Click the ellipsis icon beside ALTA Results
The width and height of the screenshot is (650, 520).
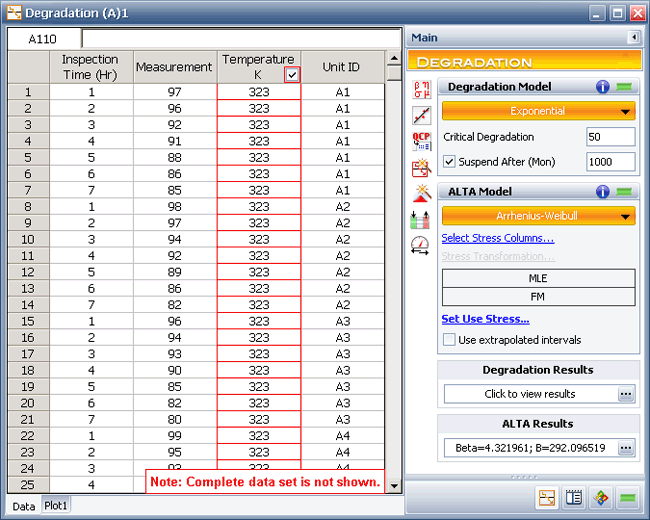(x=626, y=448)
